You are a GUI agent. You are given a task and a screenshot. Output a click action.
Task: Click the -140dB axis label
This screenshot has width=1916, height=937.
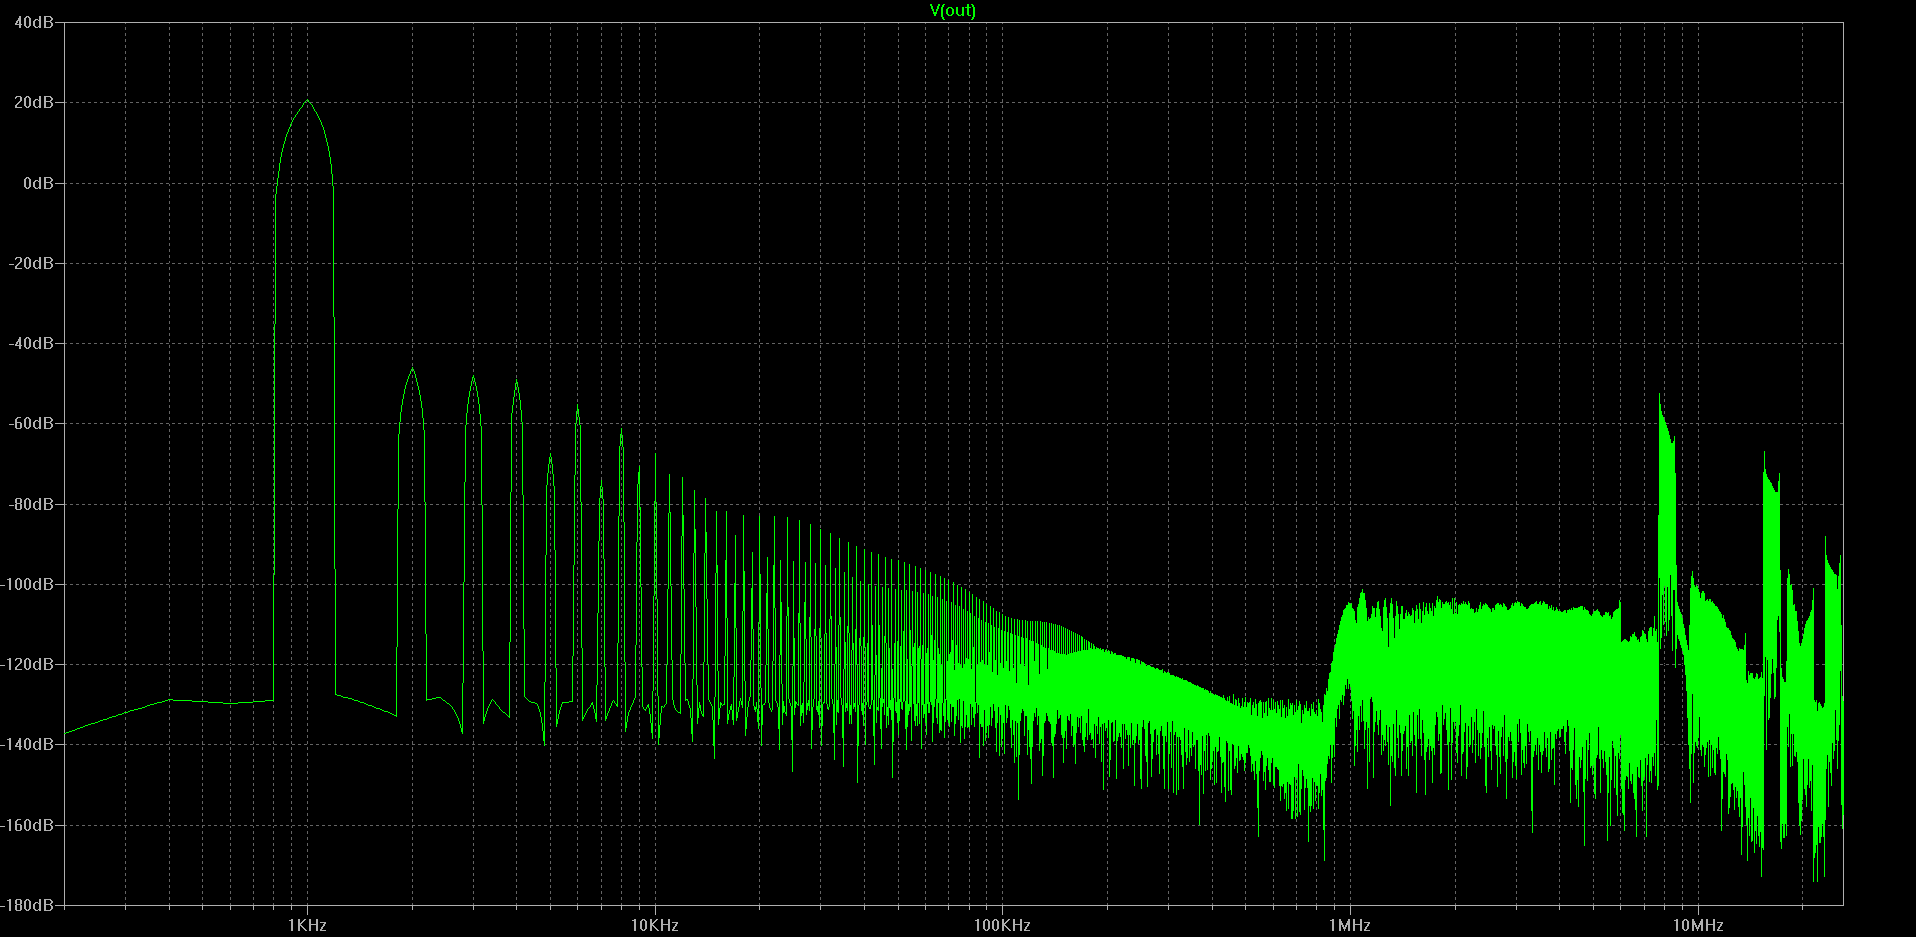(28, 744)
